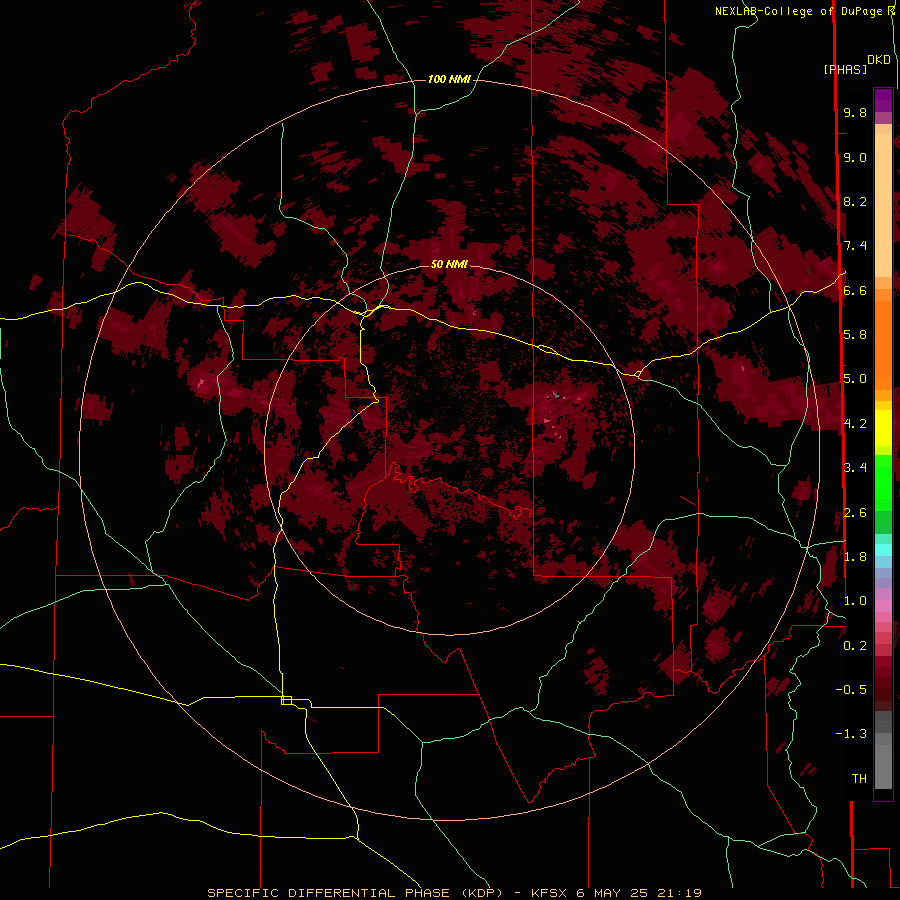Viewport: 900px width, 900px height.
Task: Click the DKD label above the color bar
Action: click(x=879, y=60)
